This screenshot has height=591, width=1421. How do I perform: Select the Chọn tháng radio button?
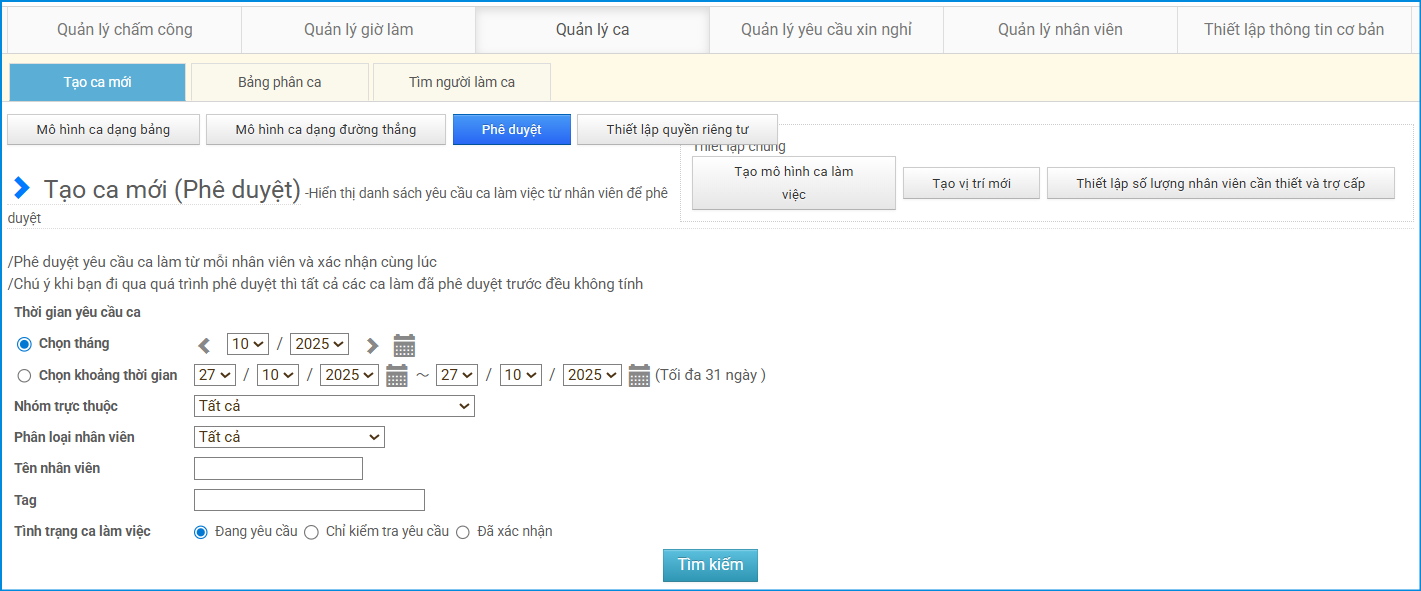[25, 344]
